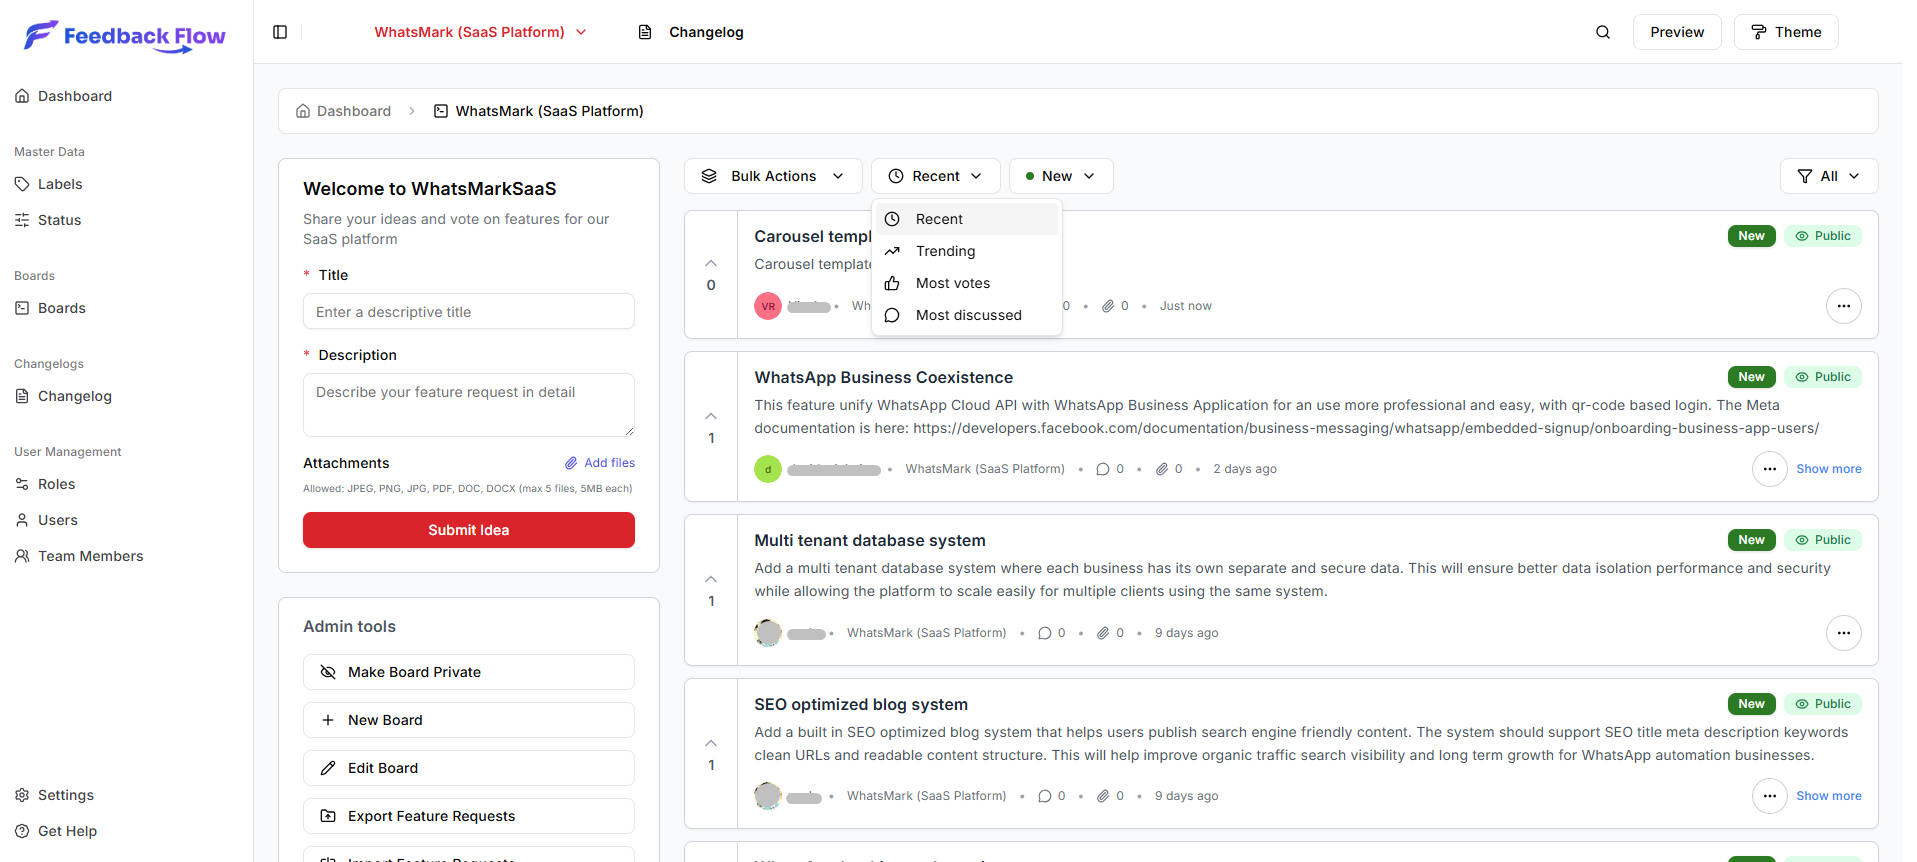Viewport: 1917px width, 862px height.
Task: Open the search magnifier icon
Action: click(1603, 32)
